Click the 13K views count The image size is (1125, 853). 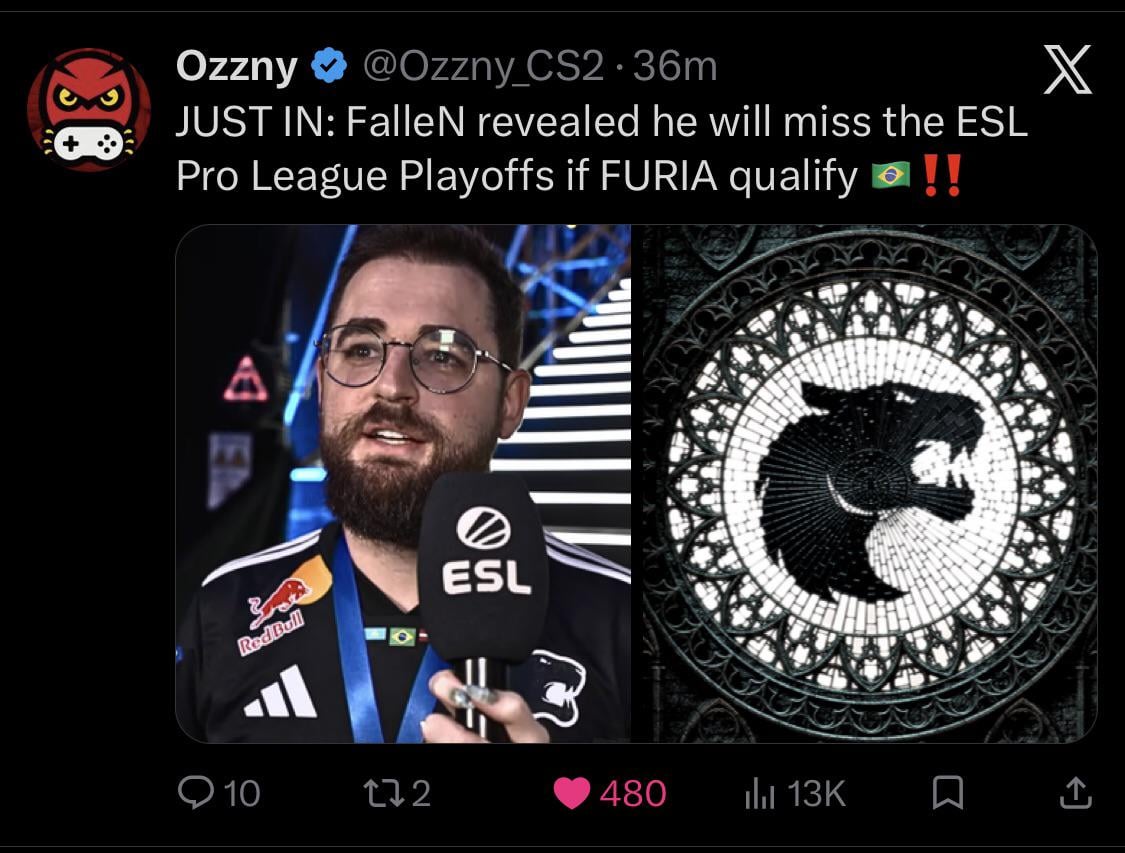816,794
